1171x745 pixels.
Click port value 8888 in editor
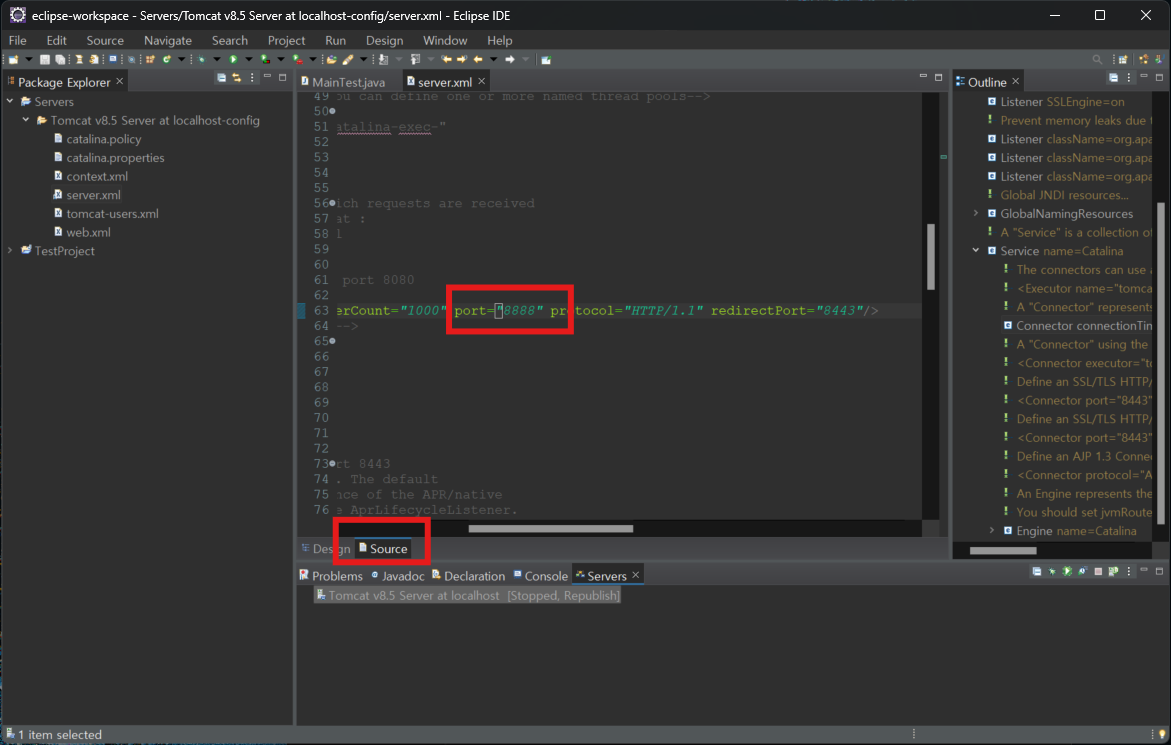520,311
